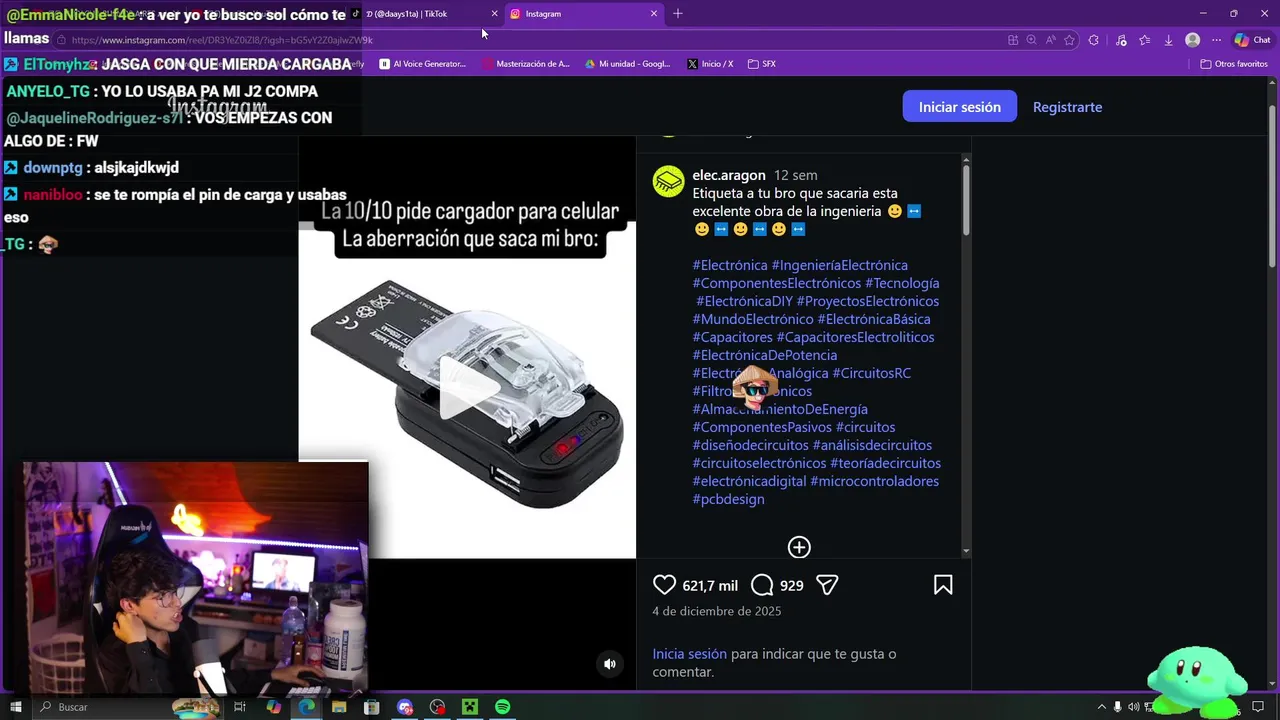The height and width of the screenshot is (720, 1280).
Task: Open the #Electrónica hashtag
Action: point(730,265)
